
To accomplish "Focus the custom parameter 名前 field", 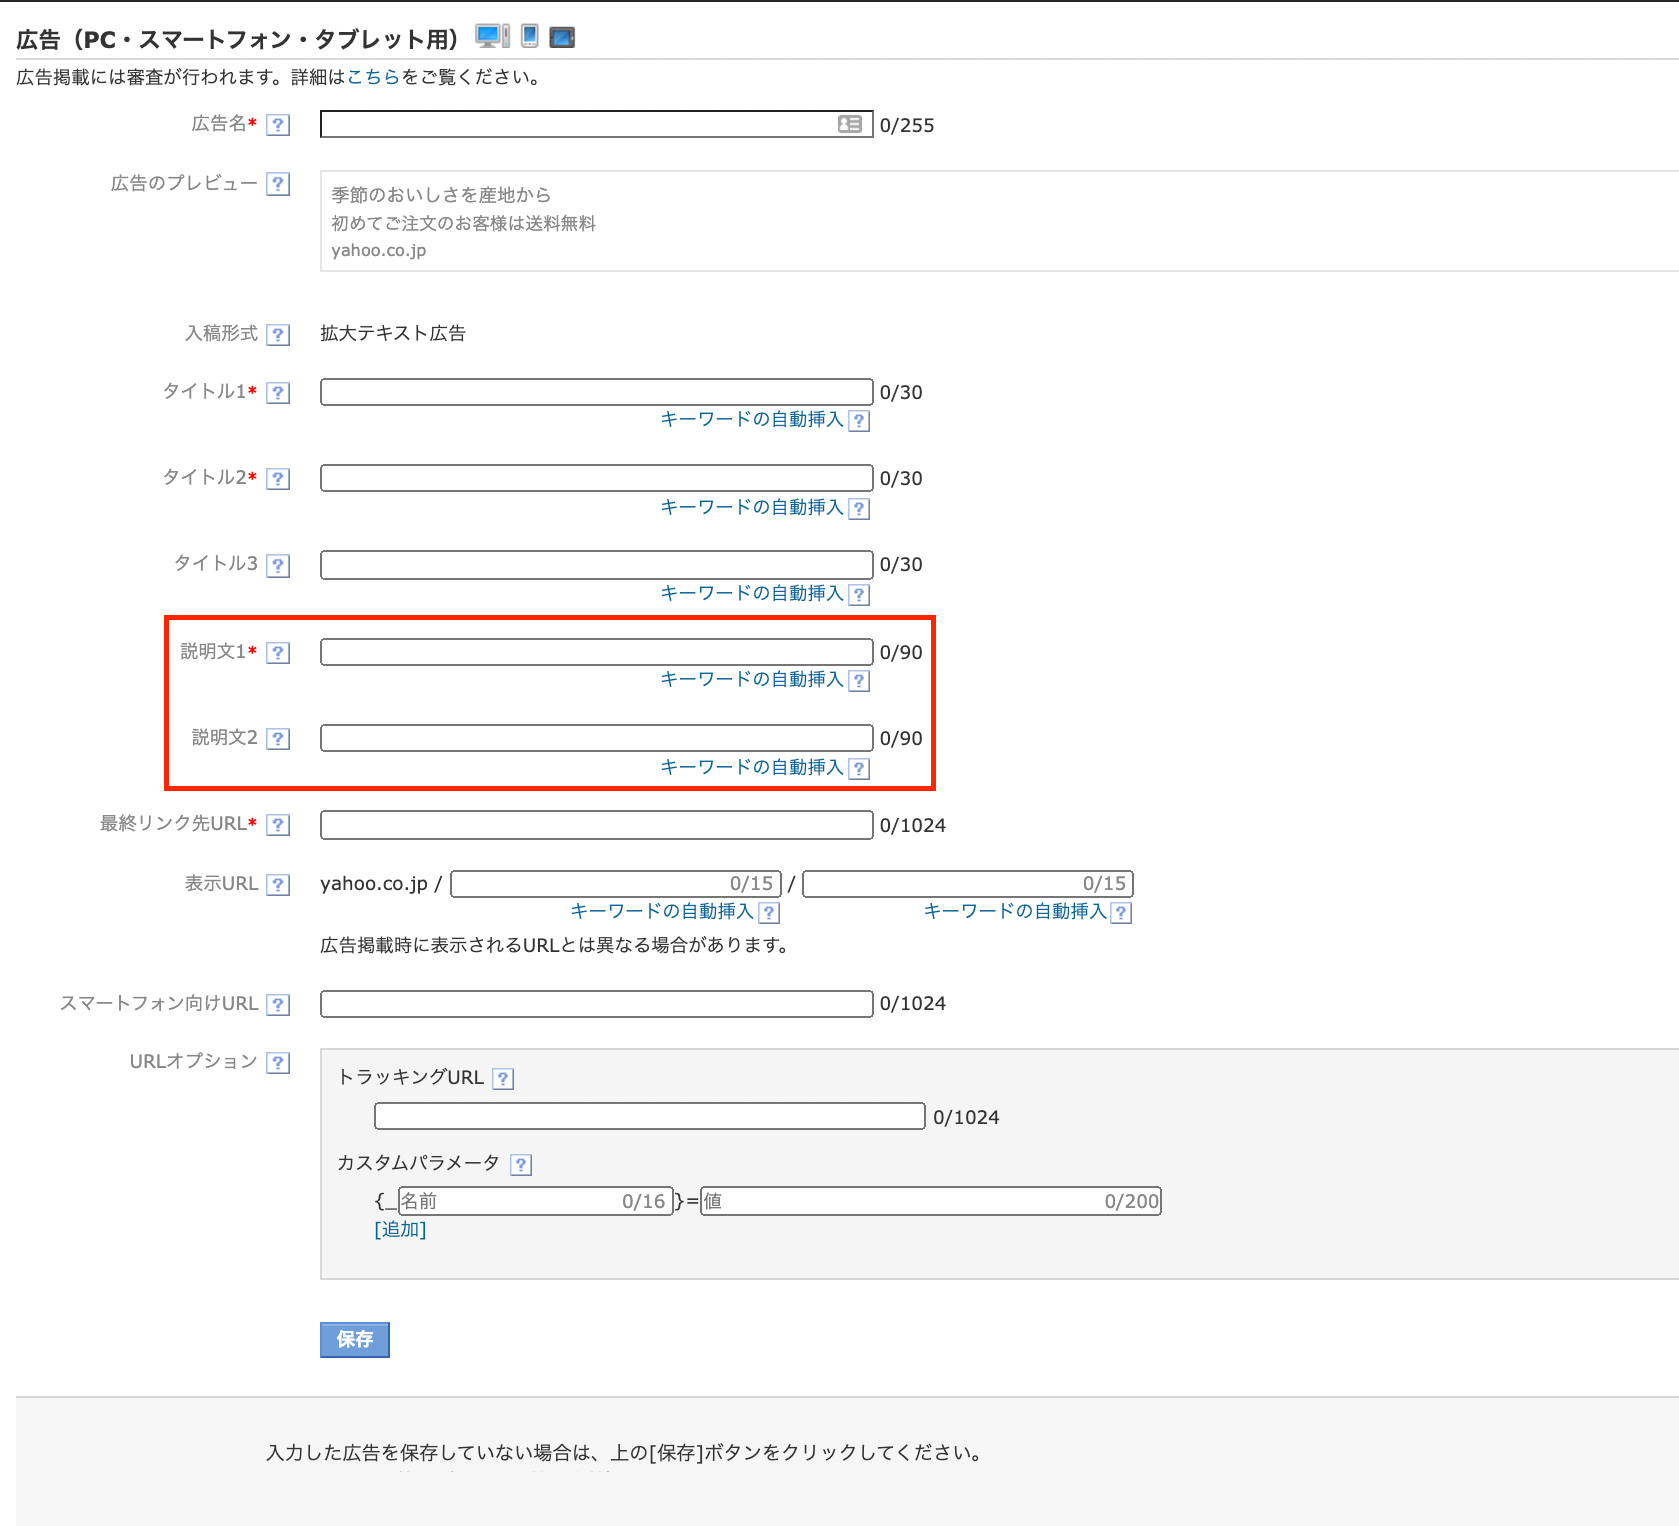I will [x=535, y=1201].
